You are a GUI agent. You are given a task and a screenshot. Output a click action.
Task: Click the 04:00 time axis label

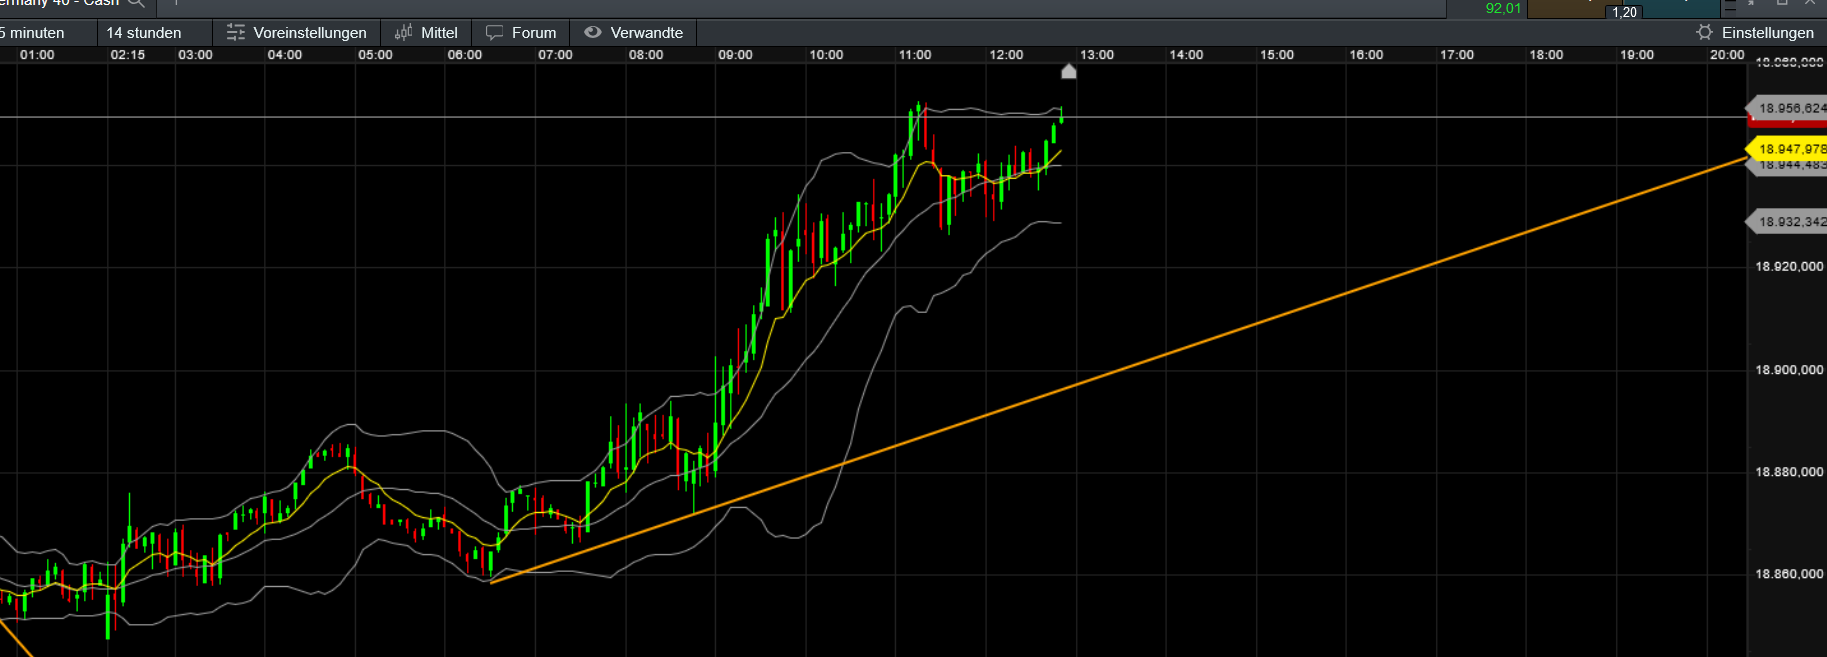tap(285, 55)
